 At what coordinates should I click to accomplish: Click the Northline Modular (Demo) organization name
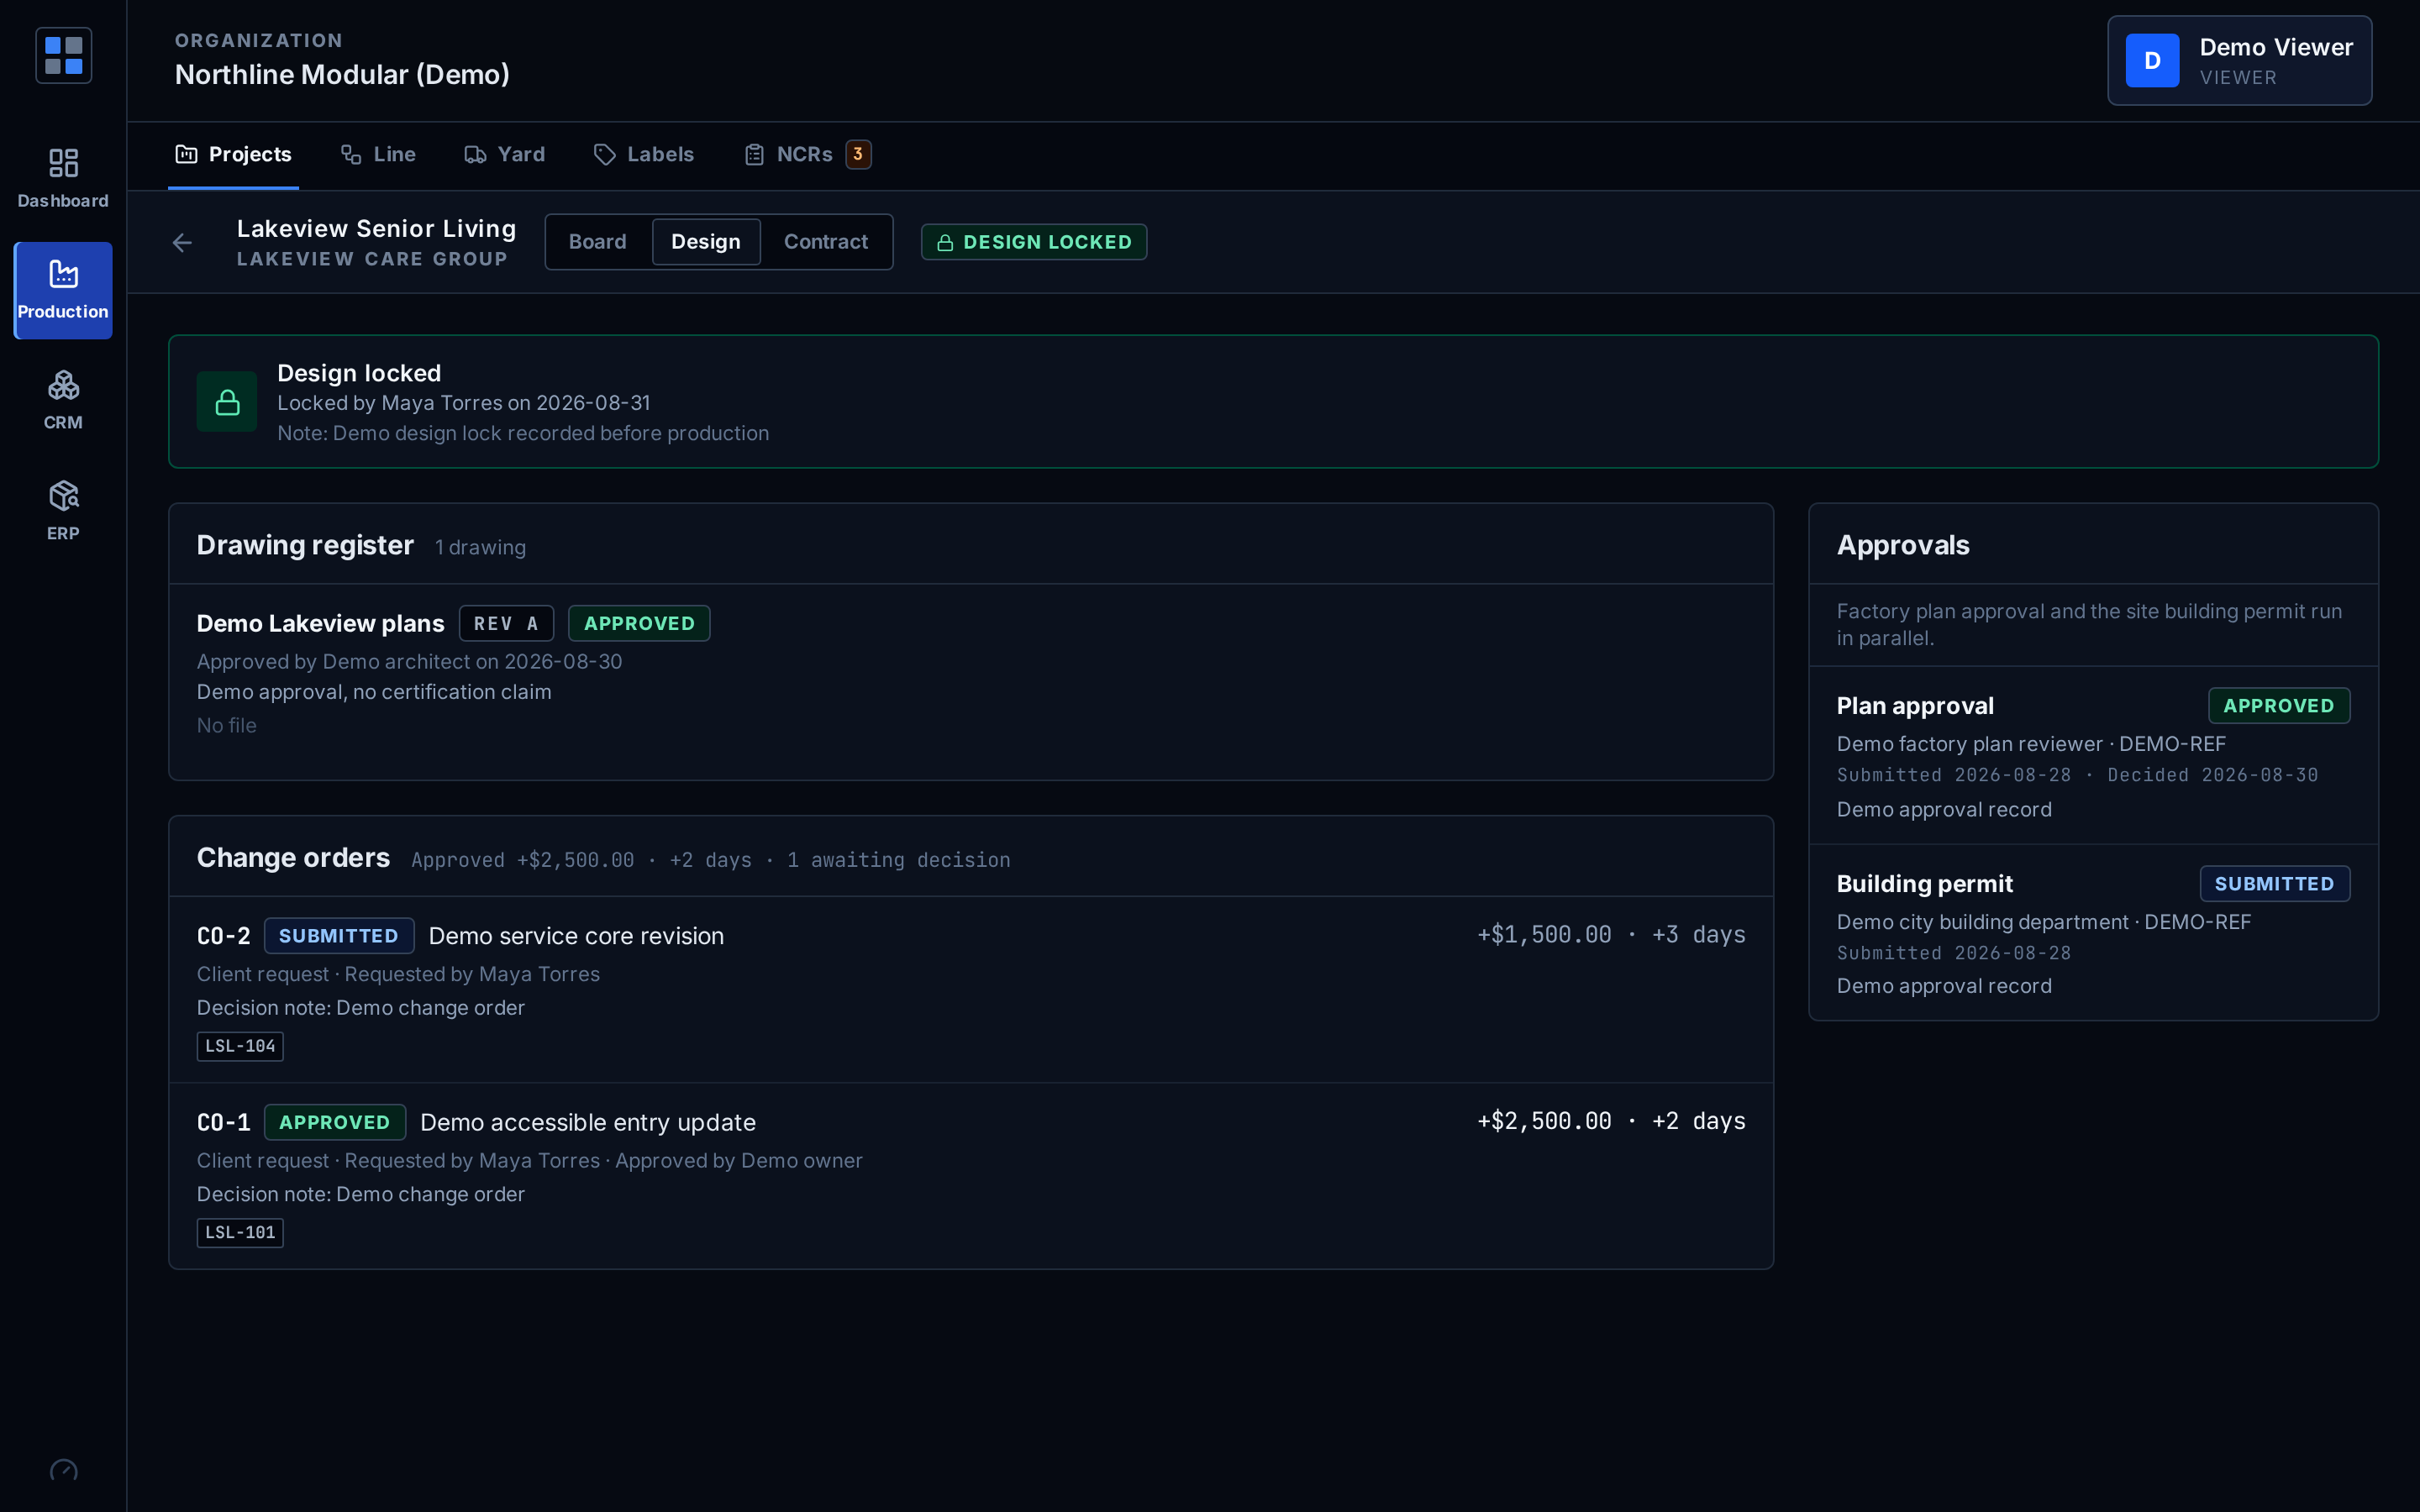(x=342, y=74)
